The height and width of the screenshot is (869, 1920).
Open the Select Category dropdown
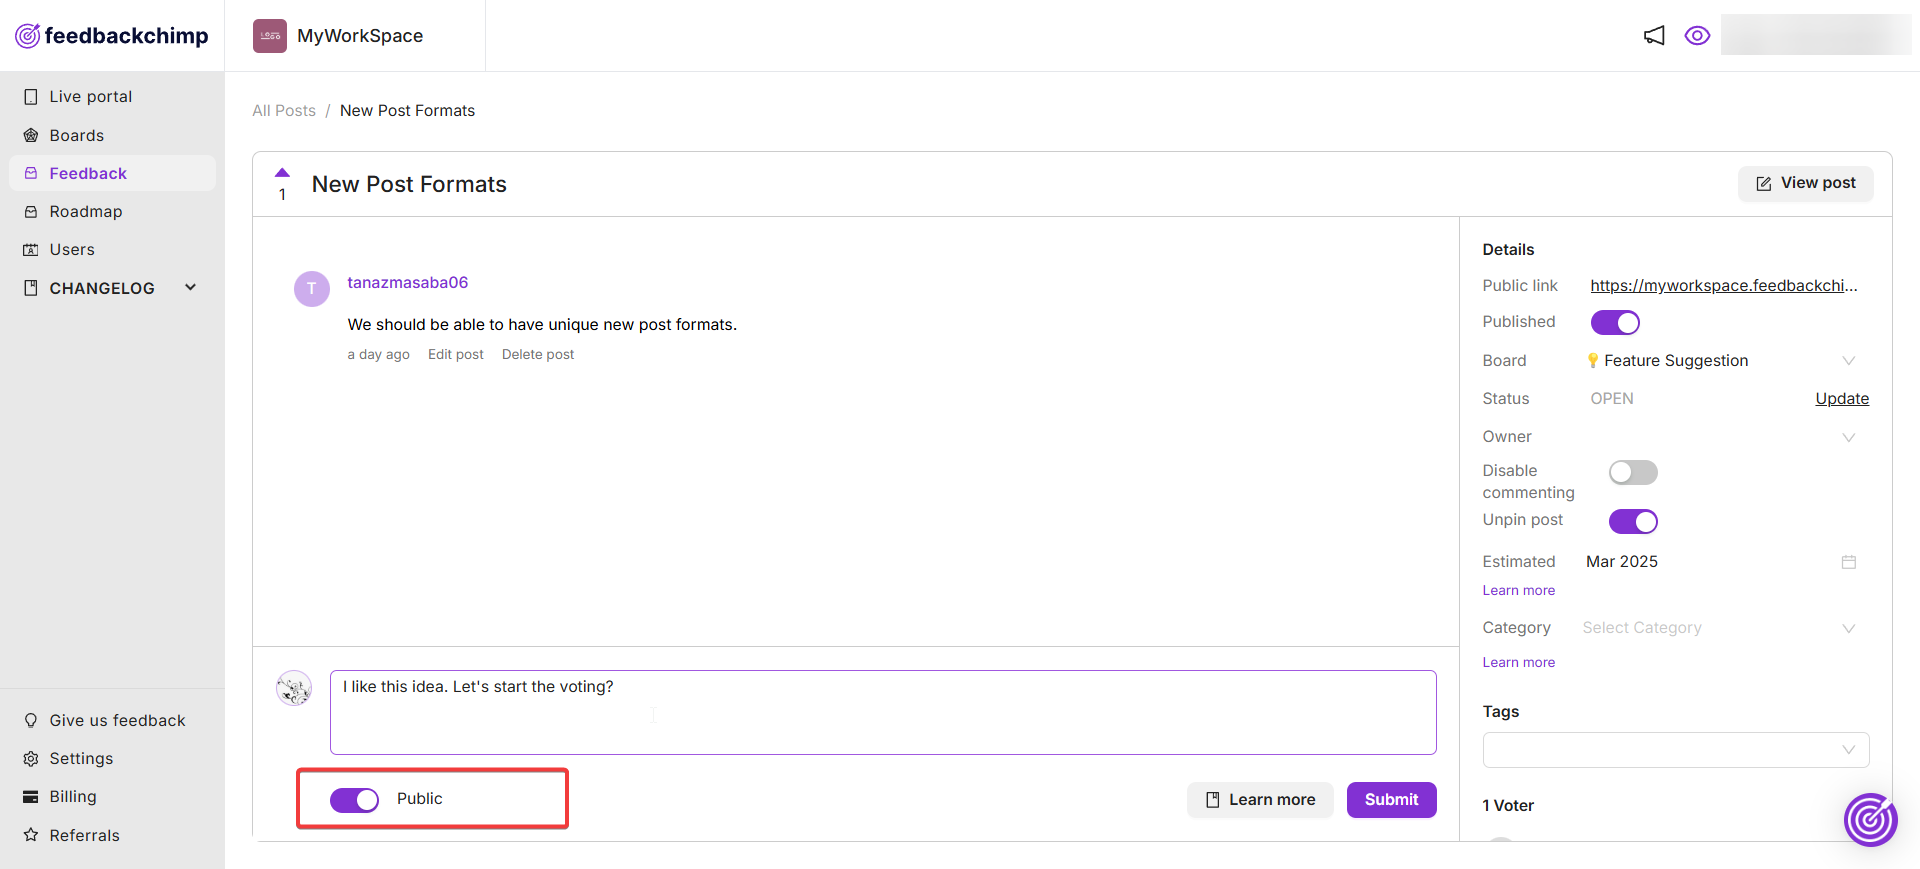click(1721, 628)
